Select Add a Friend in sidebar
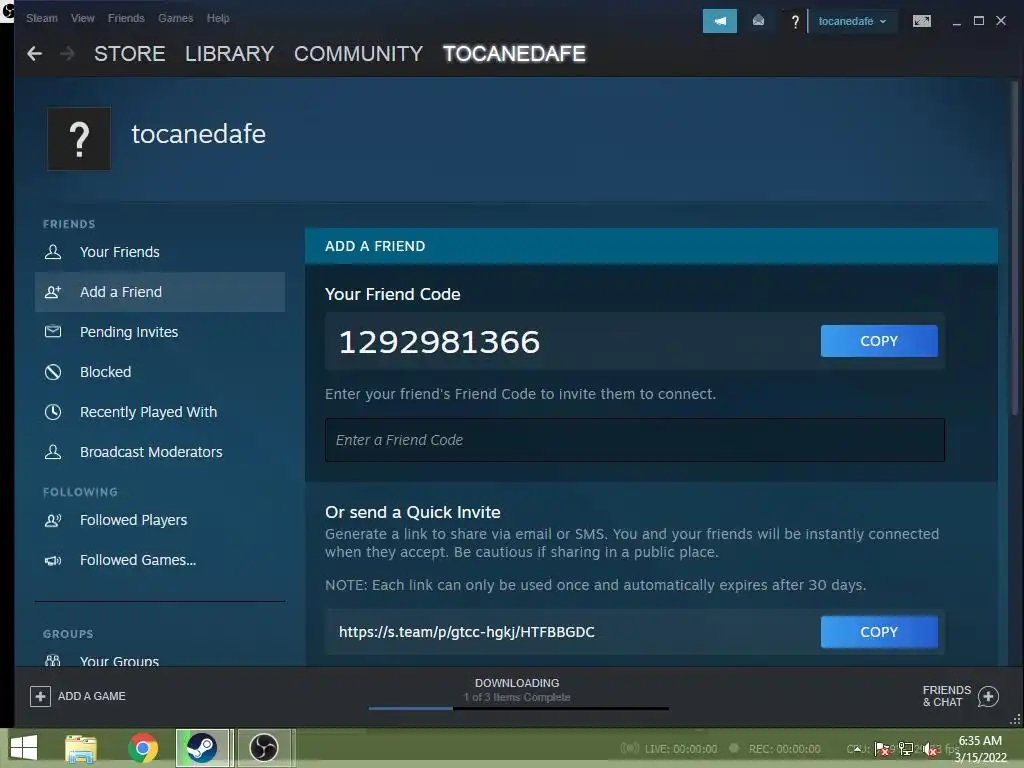This screenshot has width=1024, height=768. 159,292
